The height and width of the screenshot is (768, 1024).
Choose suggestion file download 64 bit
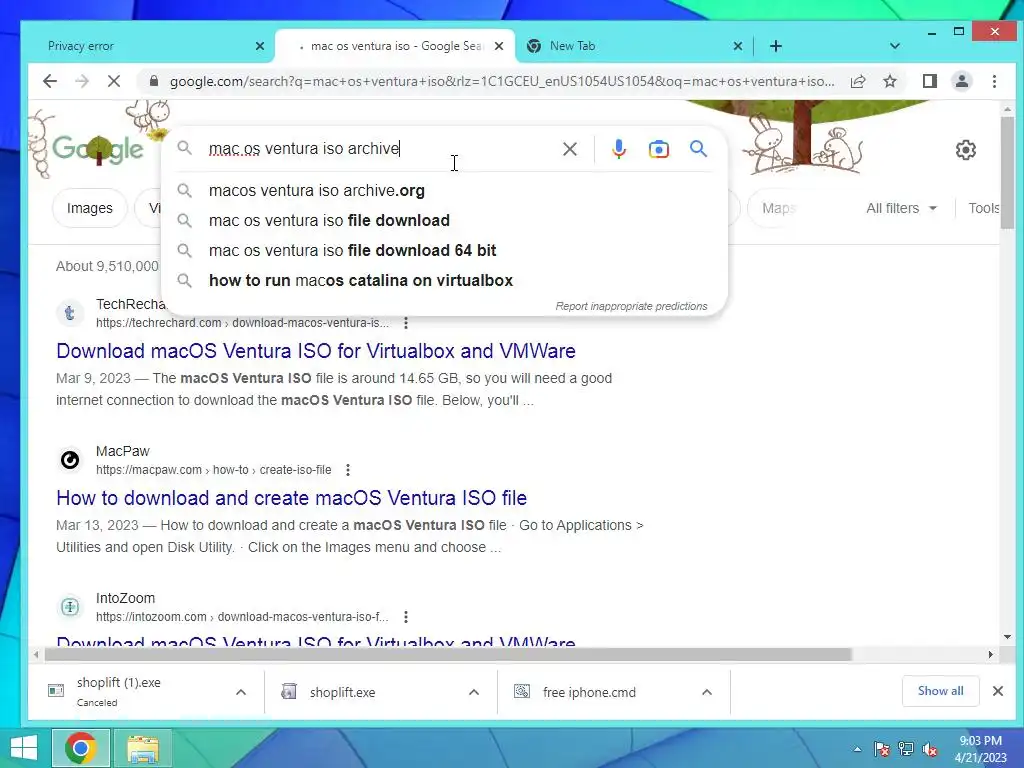444,251
